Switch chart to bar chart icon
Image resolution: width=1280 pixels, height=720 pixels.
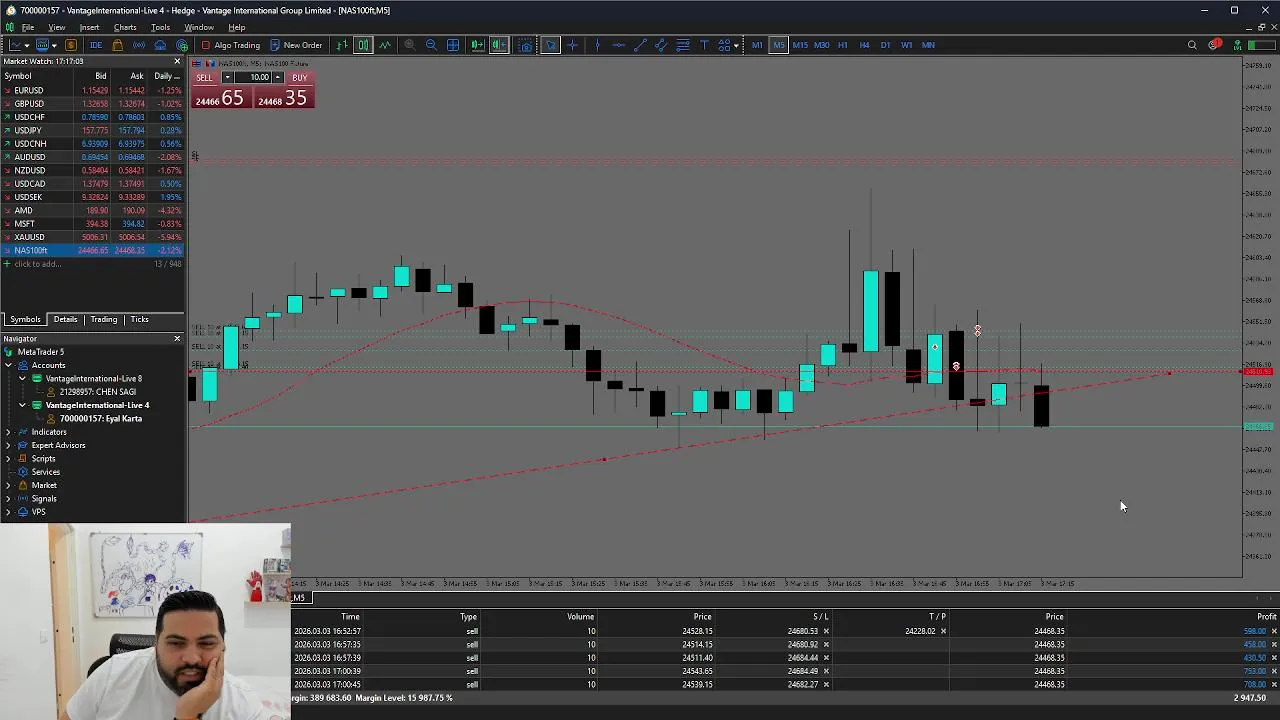coord(342,45)
